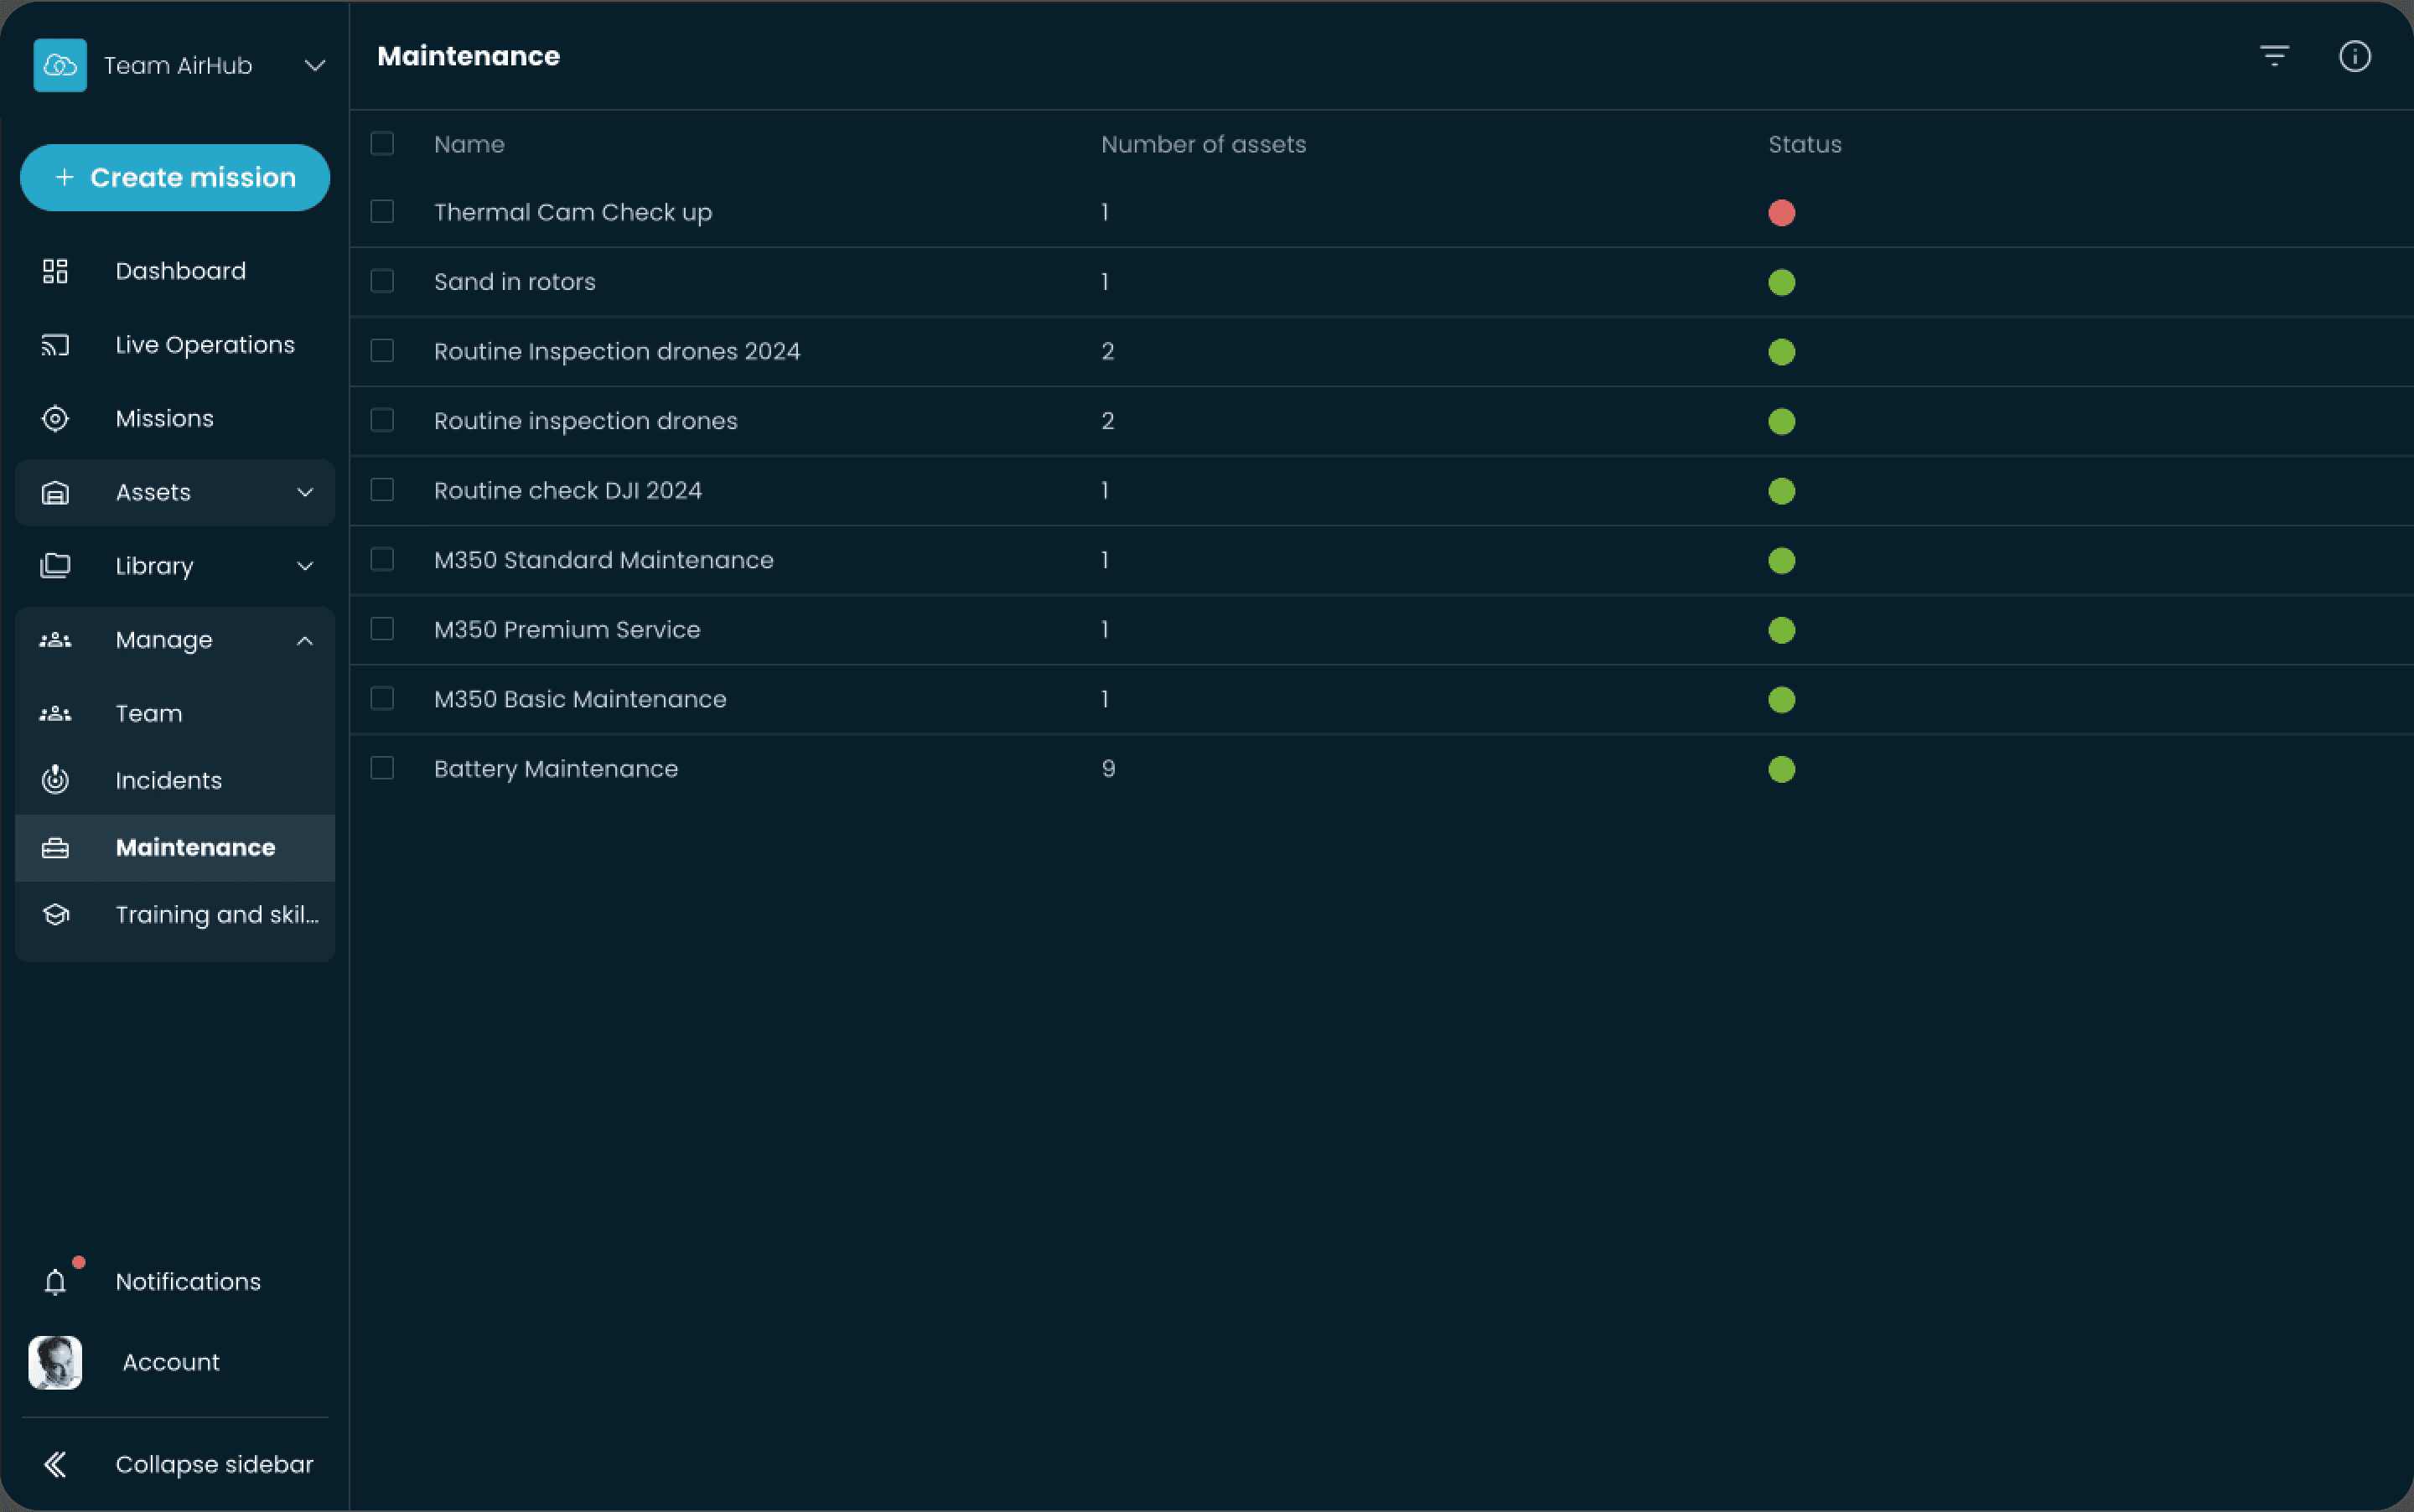Click the Collapse sidebar double-chevron icon
Viewport: 2414px width, 1512px height.
click(56, 1464)
